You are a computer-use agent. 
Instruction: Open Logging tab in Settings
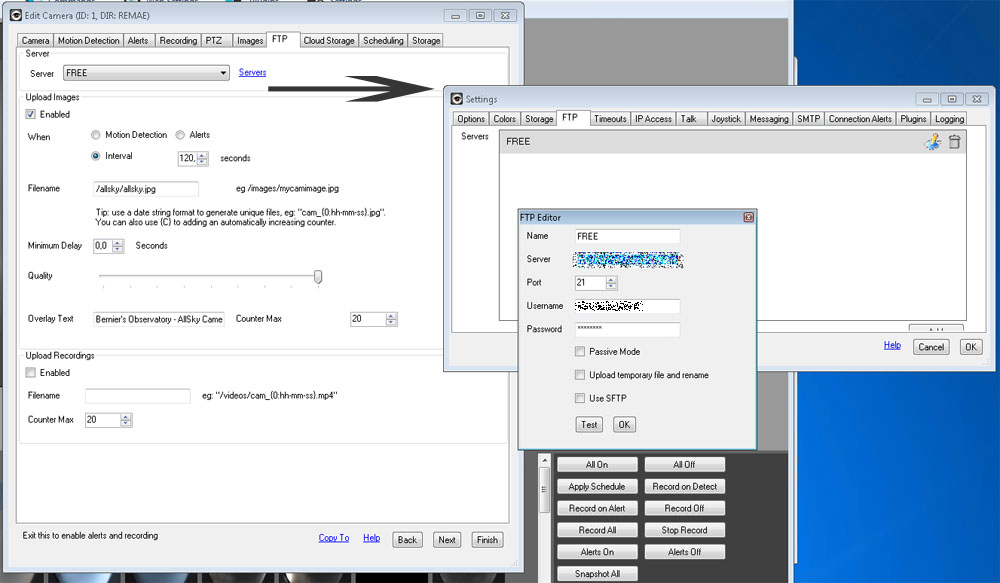(949, 119)
